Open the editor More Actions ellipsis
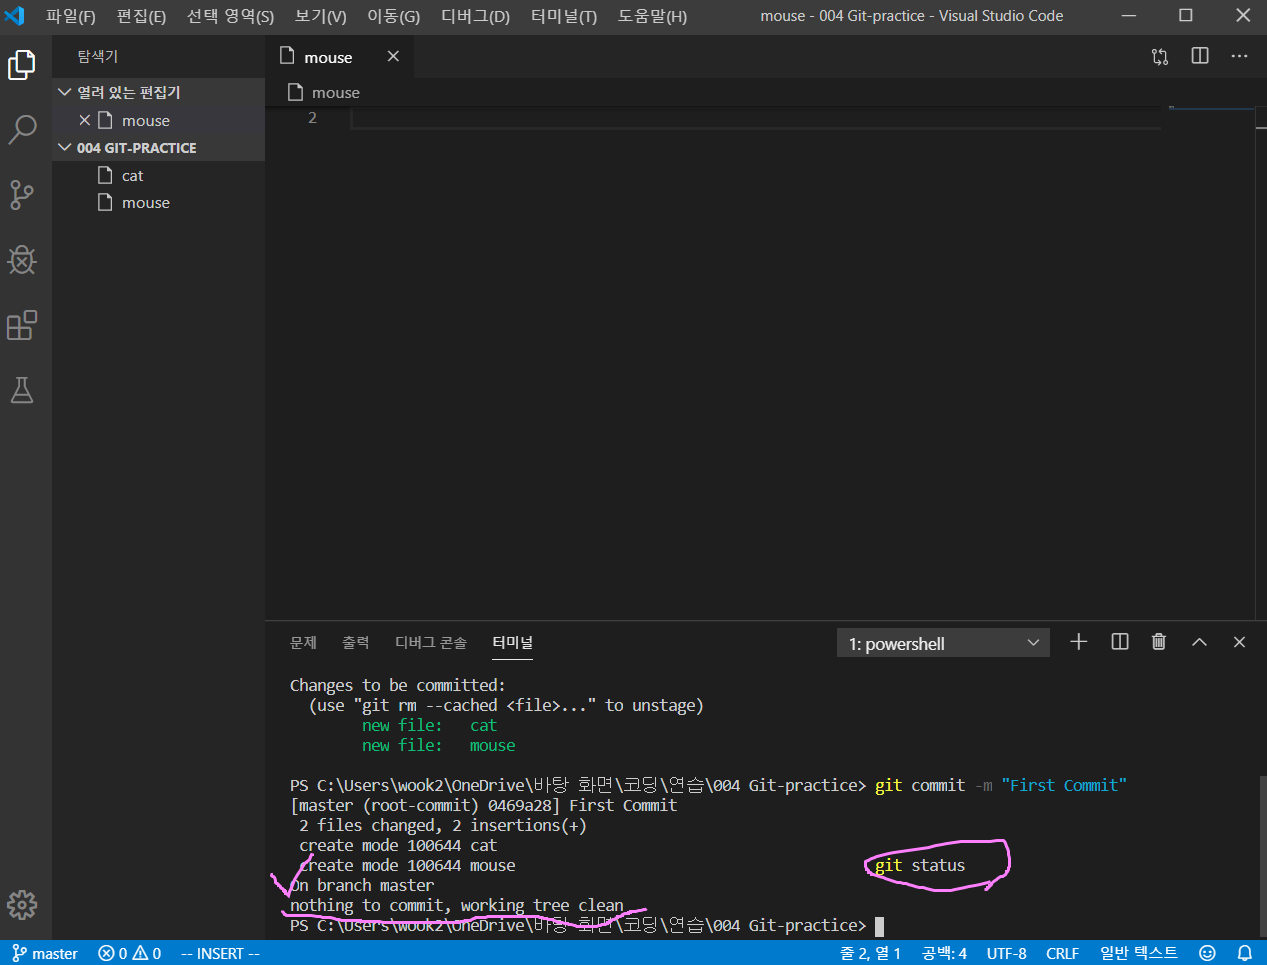This screenshot has height=965, width=1267. (x=1240, y=57)
